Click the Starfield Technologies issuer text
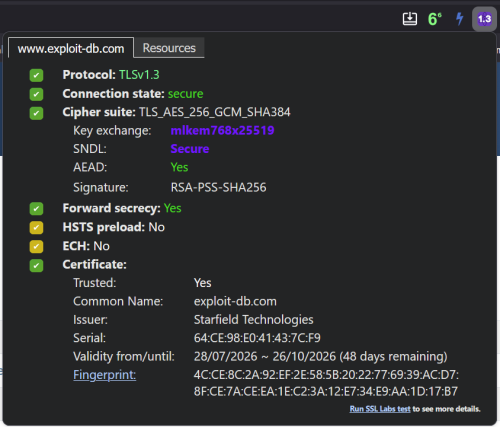500x427 pixels. (x=254, y=320)
